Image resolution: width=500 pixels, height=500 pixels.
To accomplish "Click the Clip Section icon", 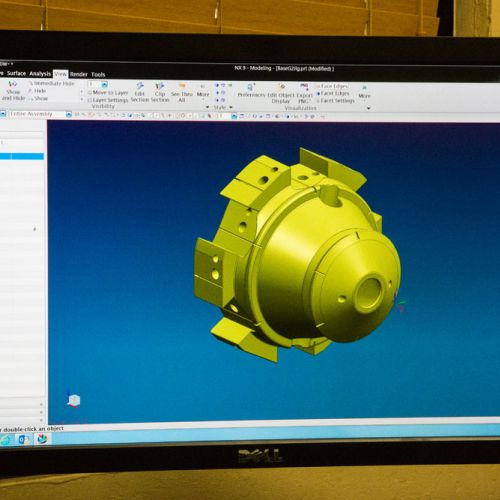I will pos(160,87).
